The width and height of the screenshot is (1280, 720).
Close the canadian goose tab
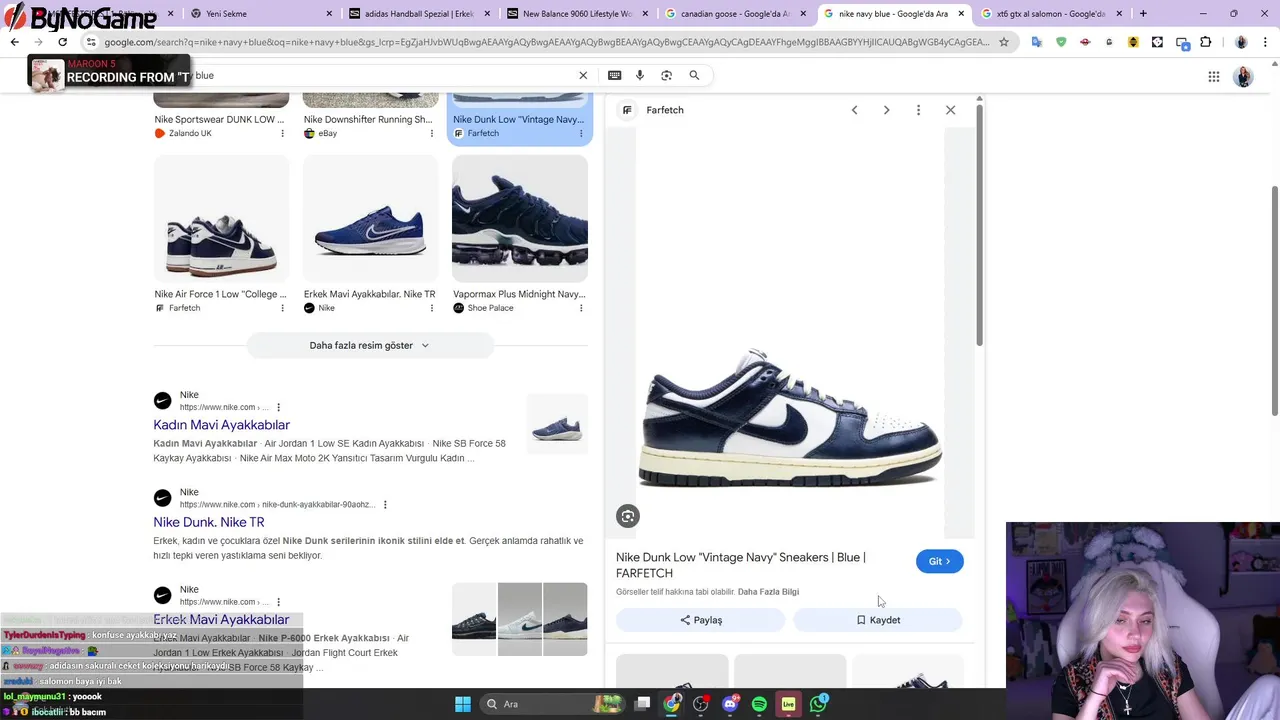(803, 14)
